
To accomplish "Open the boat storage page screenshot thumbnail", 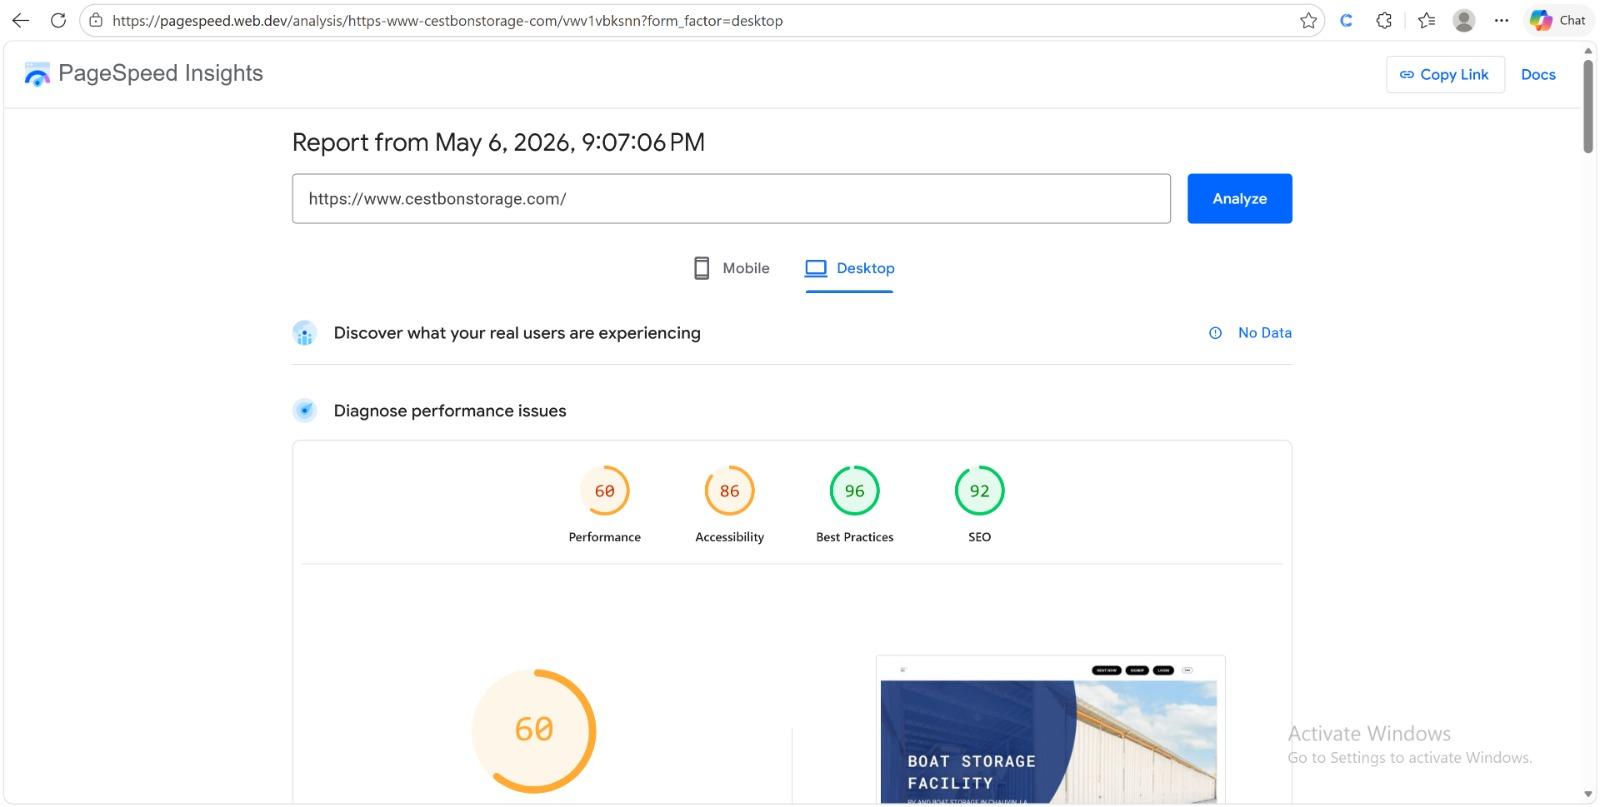I will [1051, 730].
